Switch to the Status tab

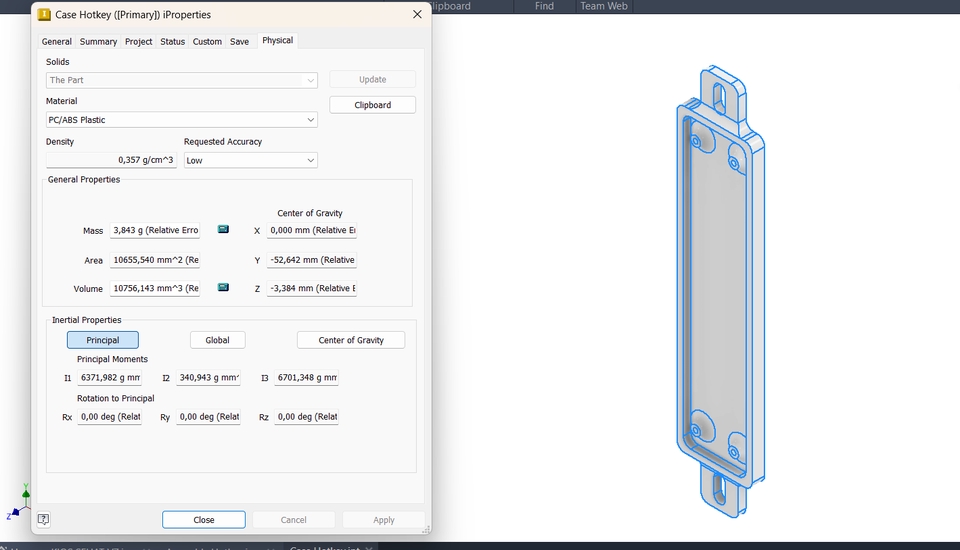click(x=173, y=42)
